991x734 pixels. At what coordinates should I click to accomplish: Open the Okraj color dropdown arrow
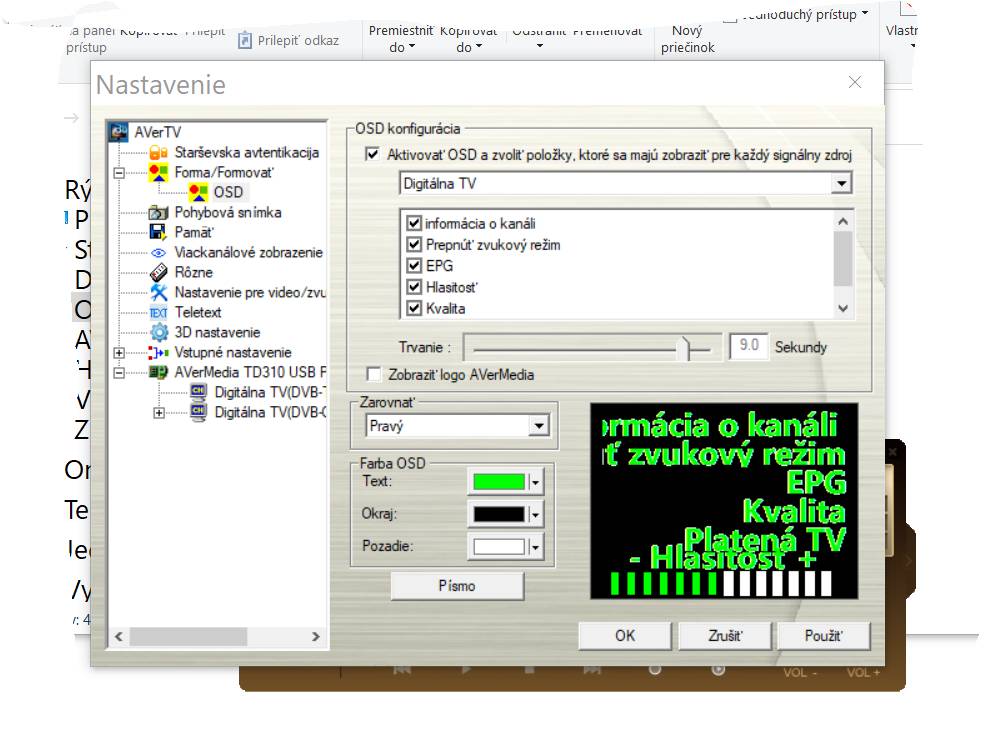pyautogui.click(x=535, y=515)
